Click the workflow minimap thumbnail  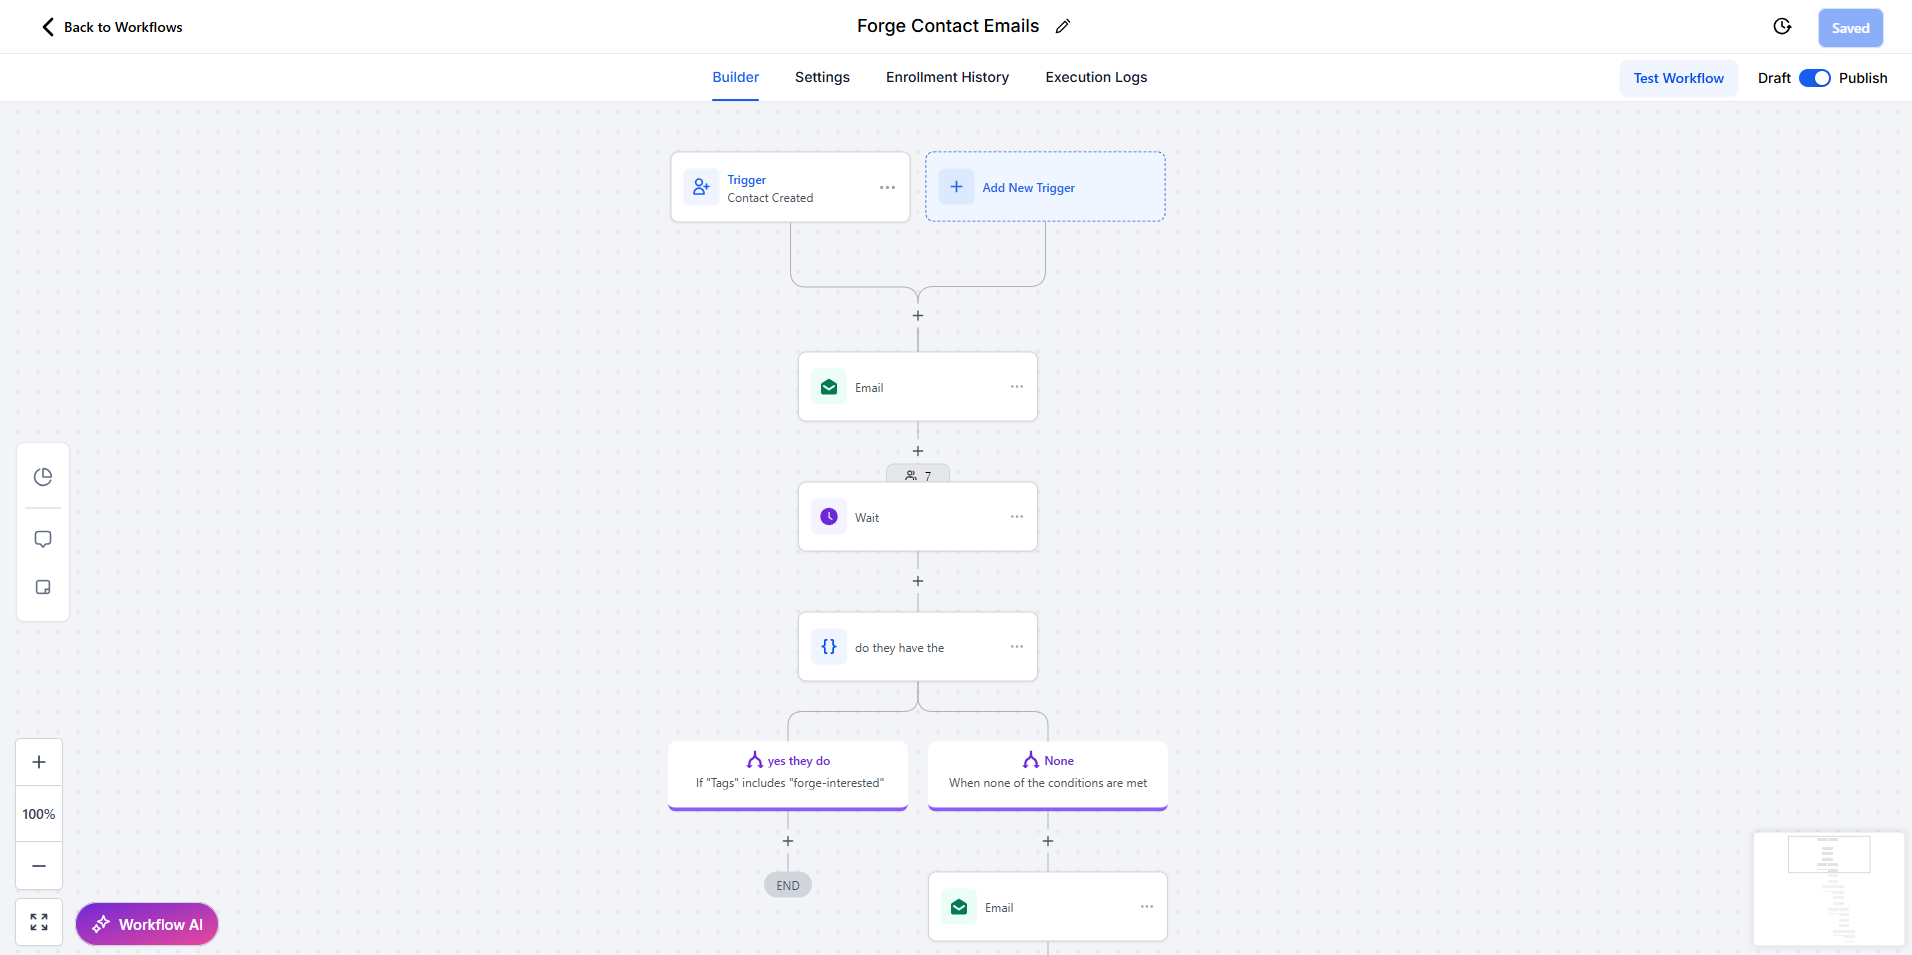(1828, 889)
